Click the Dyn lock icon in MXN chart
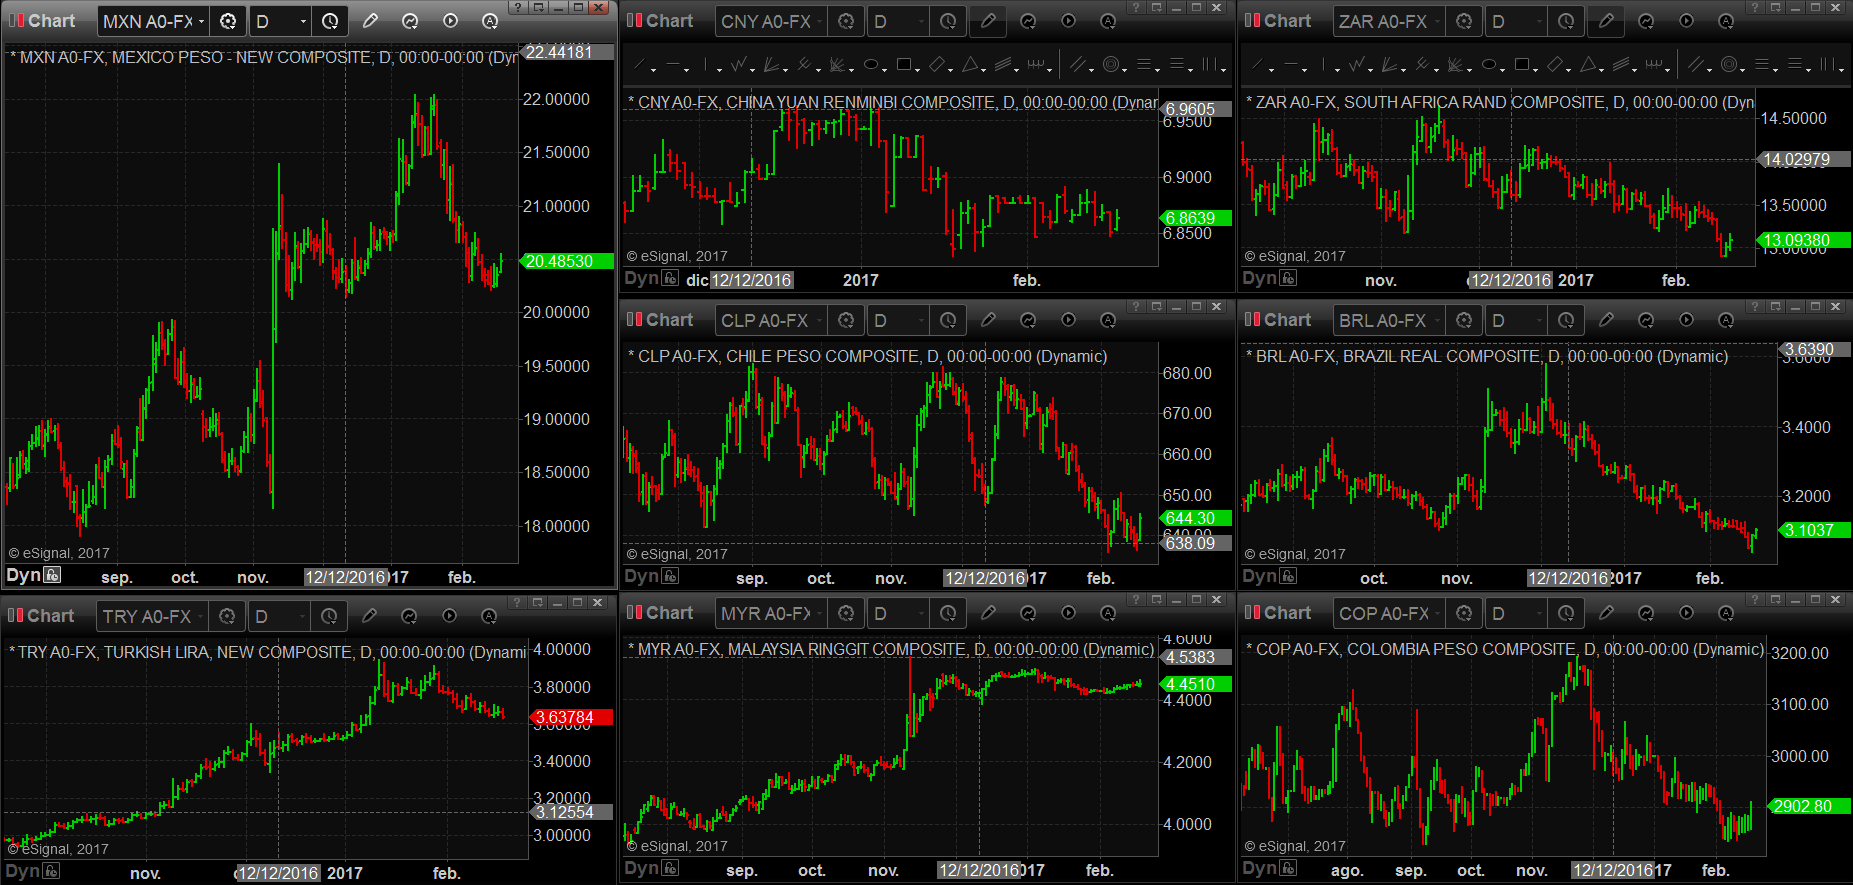 52,575
